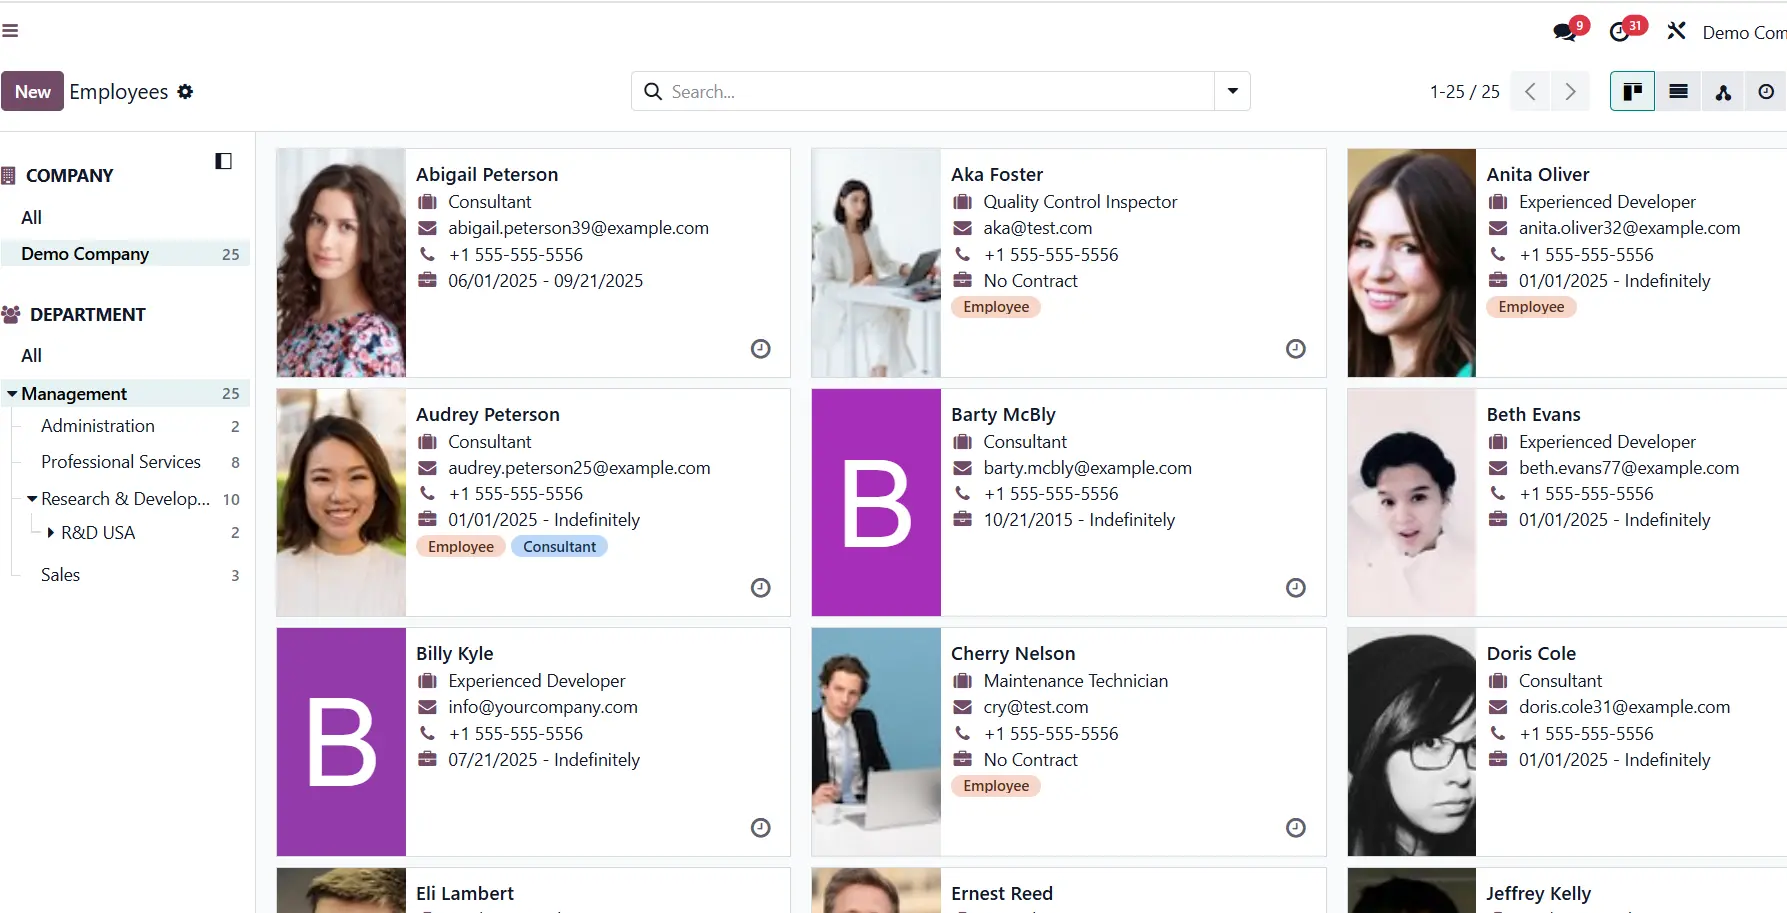Open Jeffrey Kelly employee name

coord(1539,894)
